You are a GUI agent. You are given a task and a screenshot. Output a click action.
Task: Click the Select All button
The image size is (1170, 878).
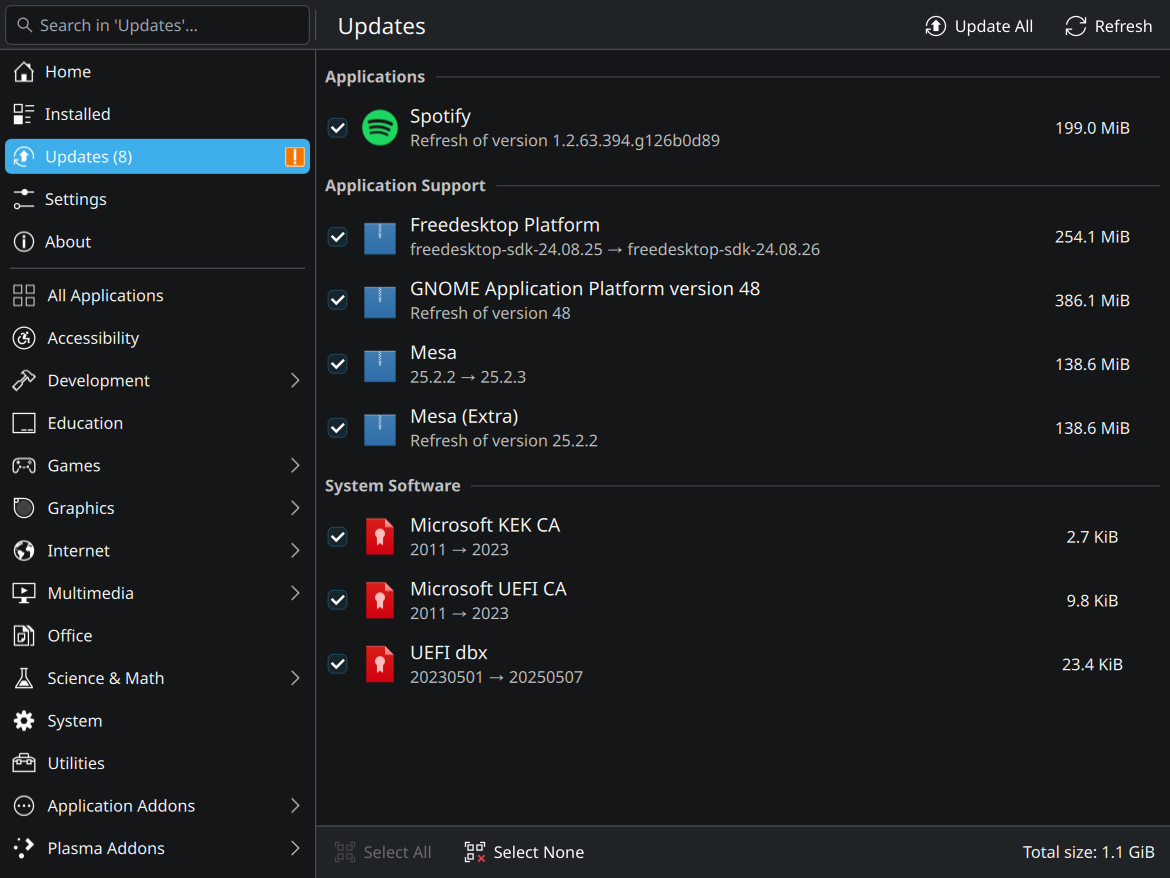[x=383, y=852]
